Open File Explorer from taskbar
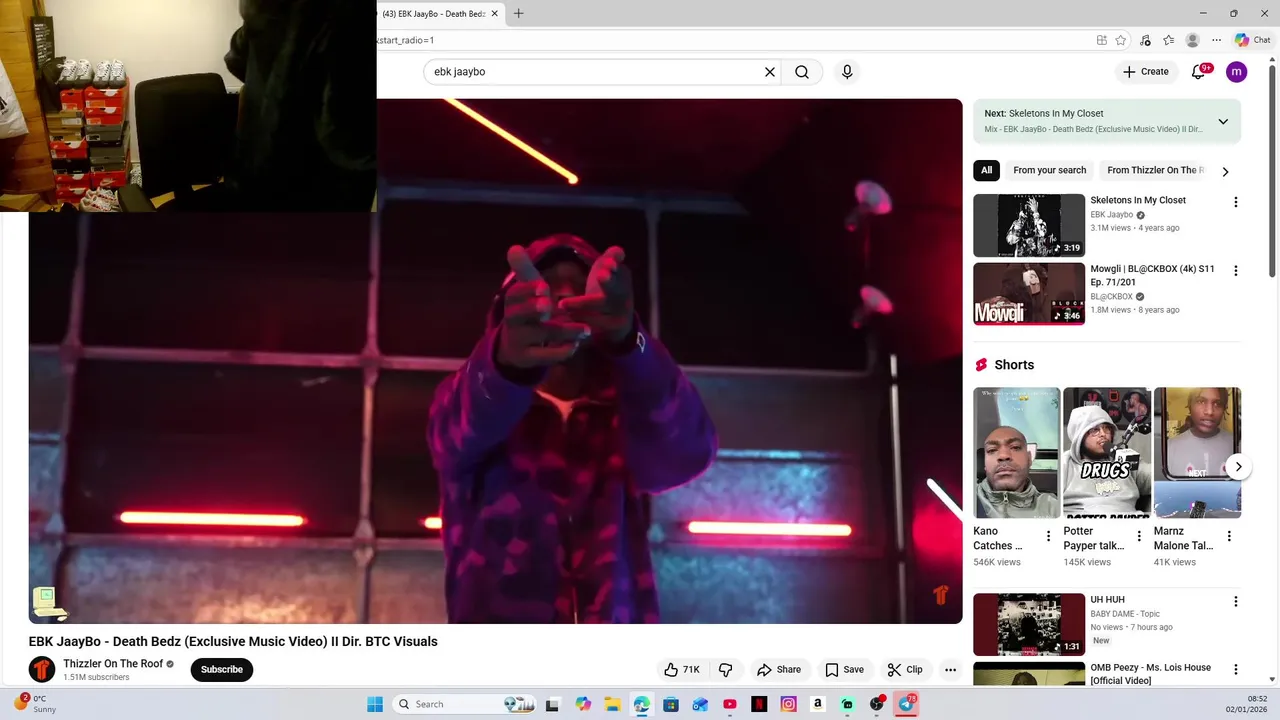The height and width of the screenshot is (720, 1280). pyautogui.click(x=612, y=704)
